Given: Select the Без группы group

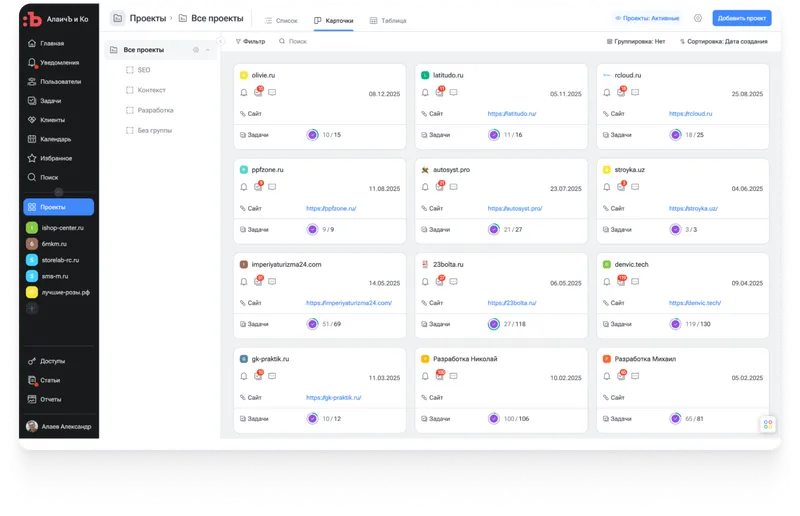Looking at the screenshot, I should click(149, 131).
